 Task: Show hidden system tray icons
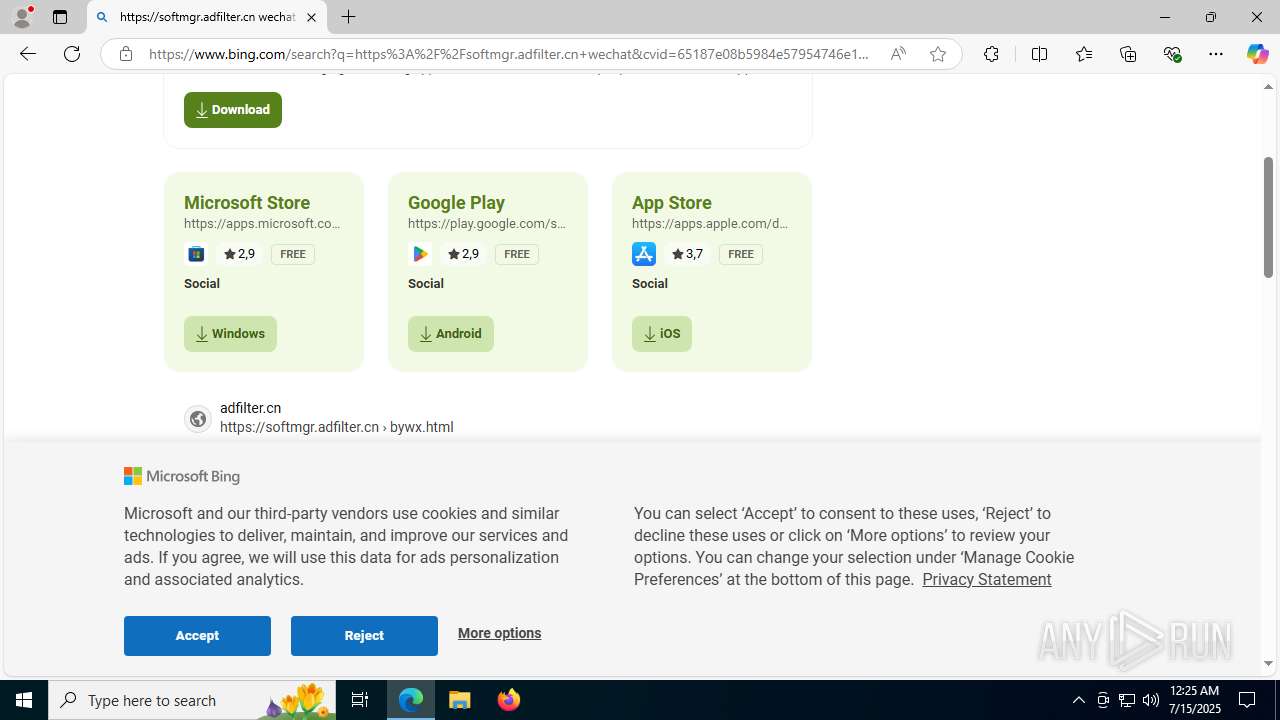(1078, 700)
